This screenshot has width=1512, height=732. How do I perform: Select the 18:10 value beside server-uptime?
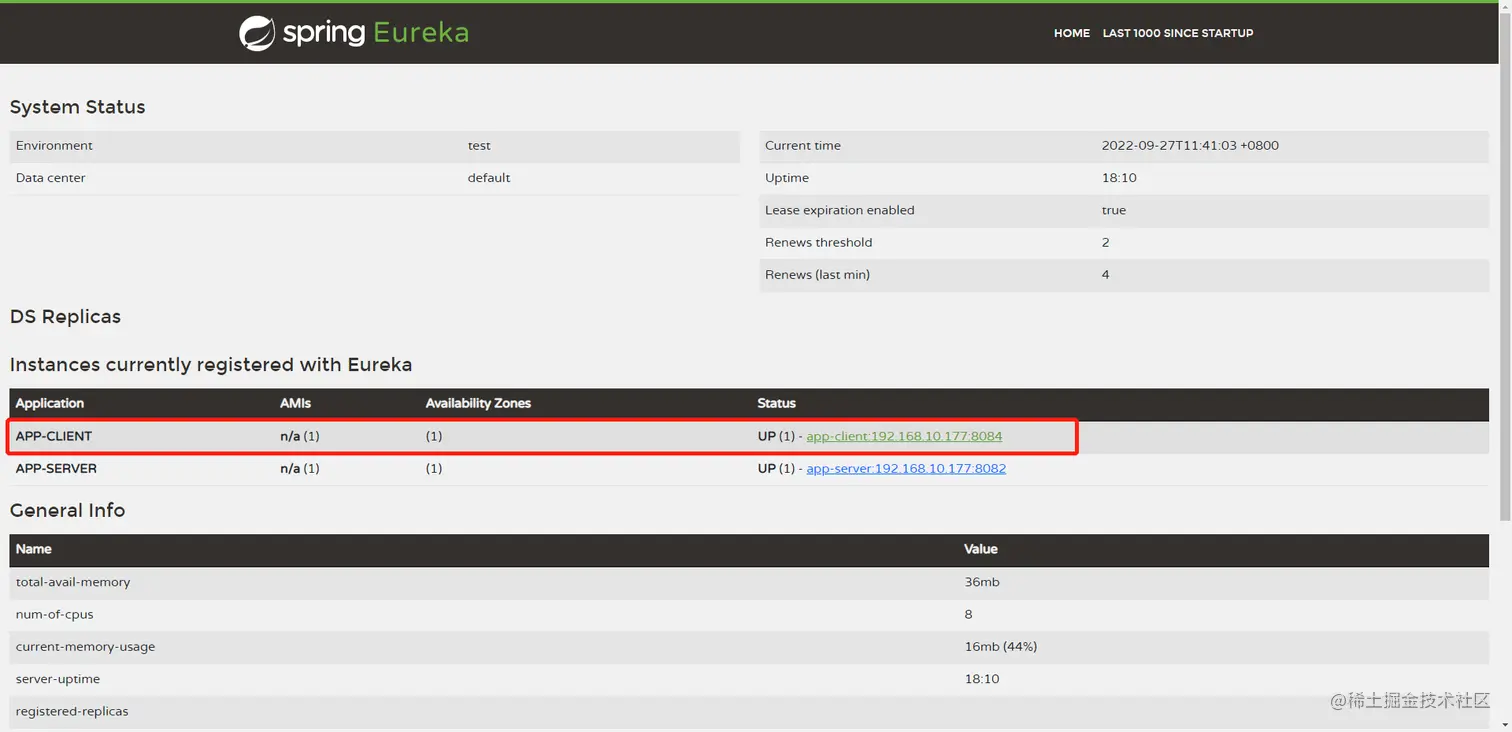point(982,679)
